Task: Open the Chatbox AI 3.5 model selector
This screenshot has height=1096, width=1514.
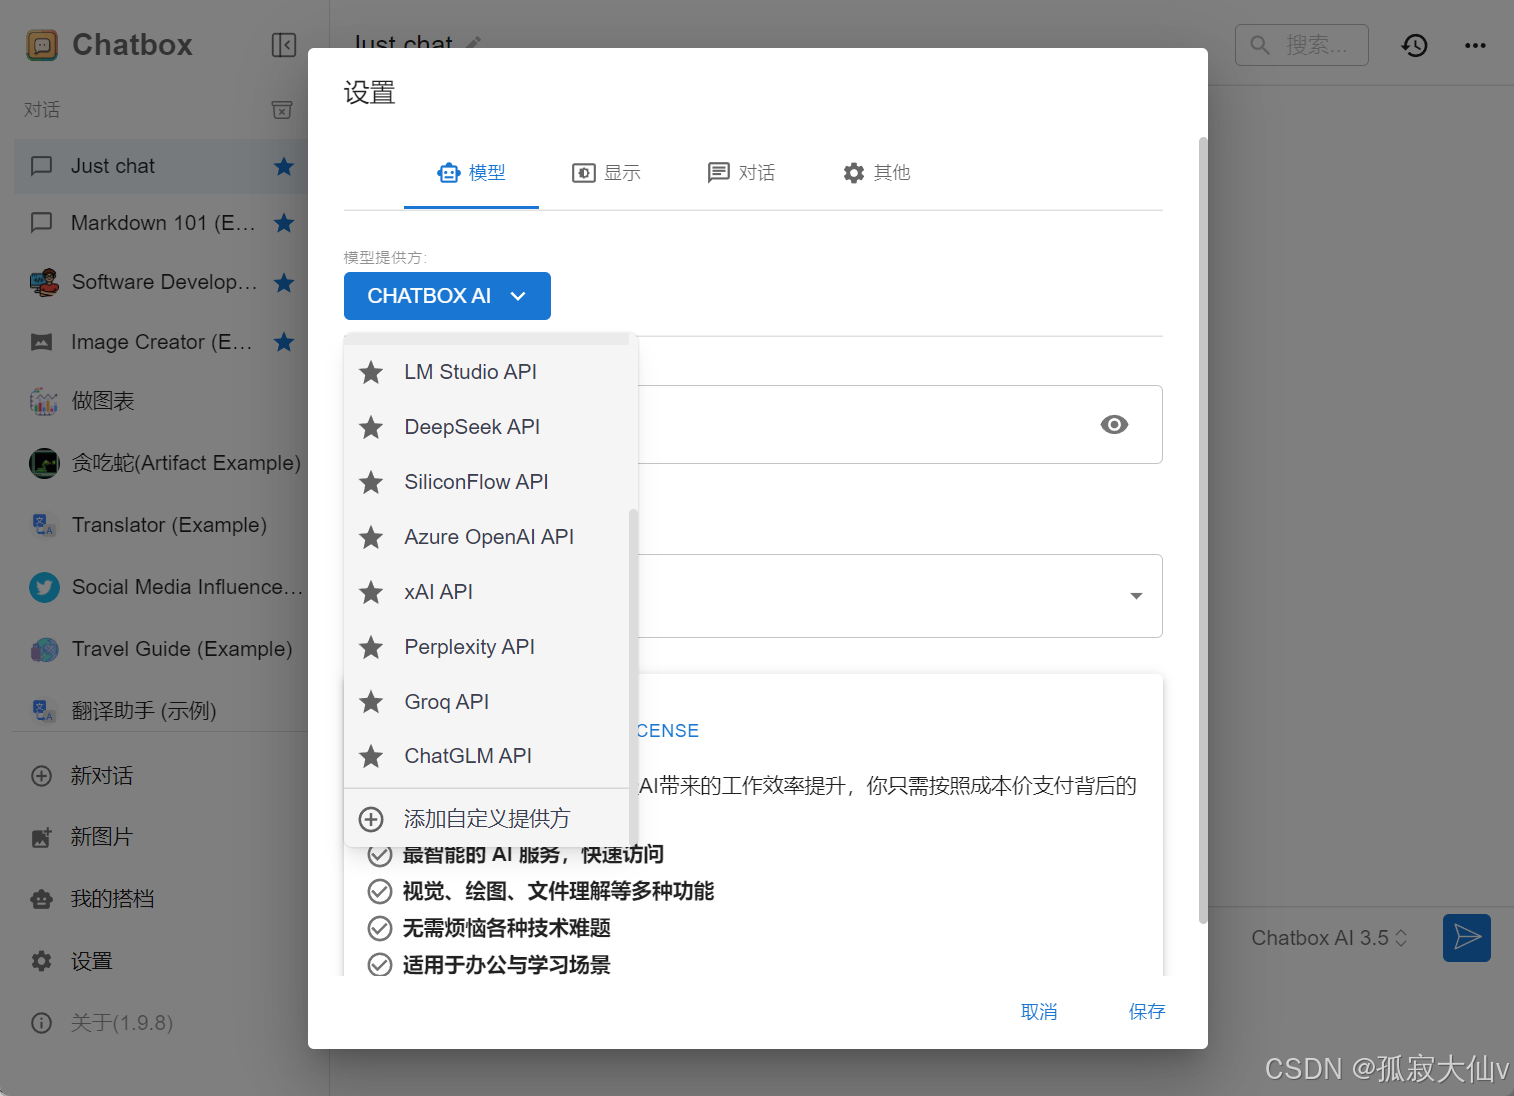Action: point(1329,938)
